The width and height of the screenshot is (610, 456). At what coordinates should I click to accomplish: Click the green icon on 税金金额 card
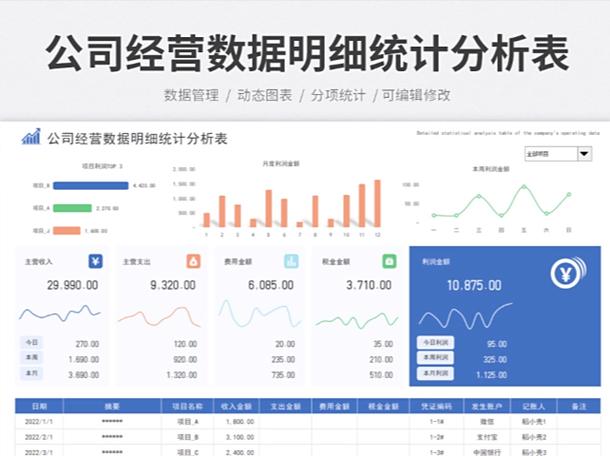pyautogui.click(x=389, y=261)
